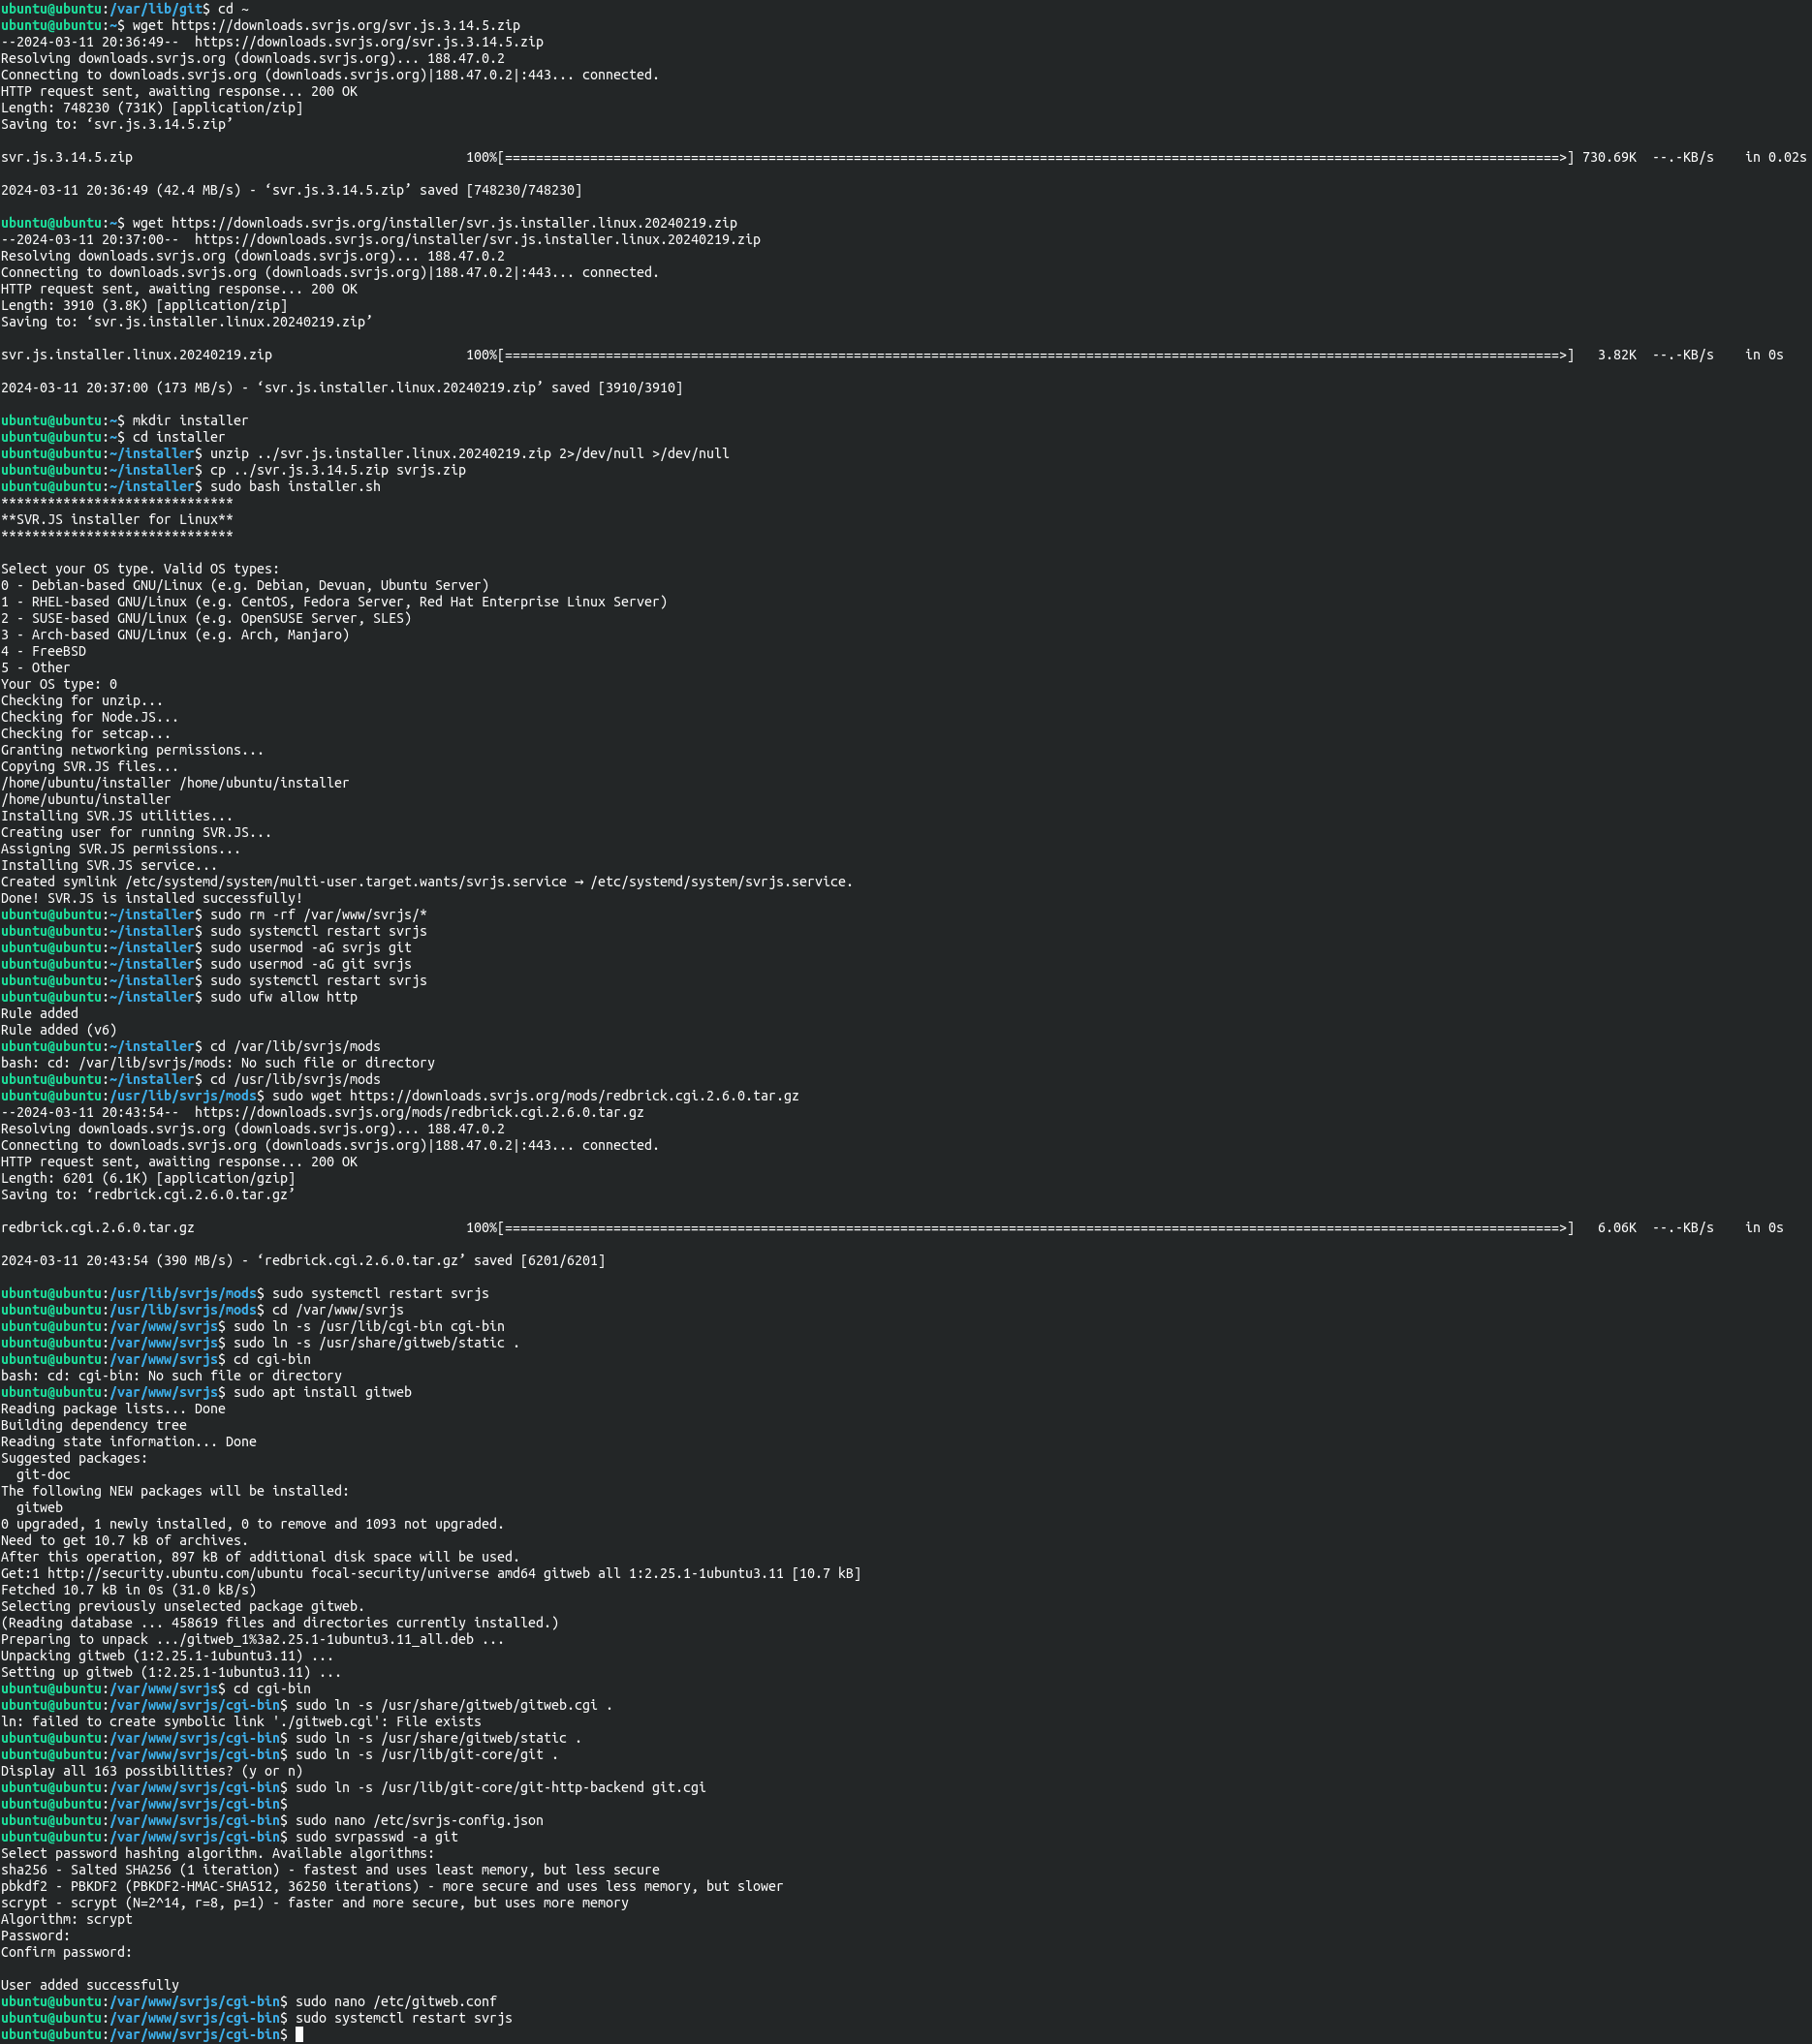Viewport: 1812px width, 2044px height.
Task: Click the 'Length: 6201 (6.1K) [application/gzip]' line
Action: 148,1178
